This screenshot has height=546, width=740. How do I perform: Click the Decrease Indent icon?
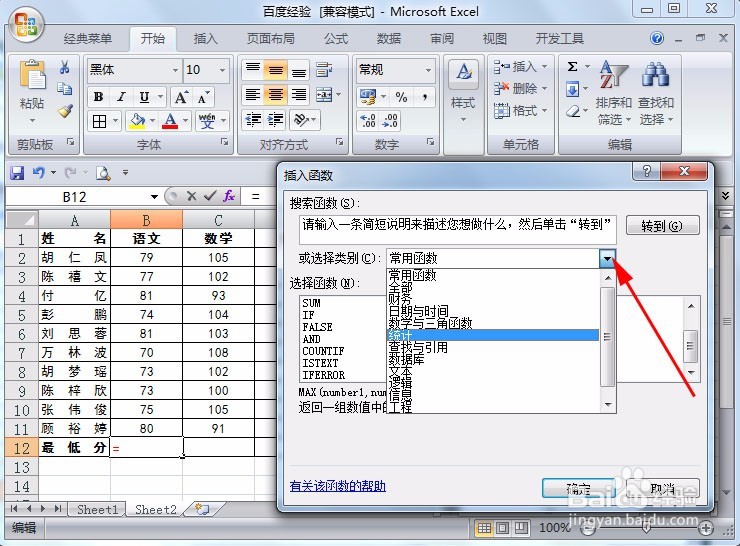coord(253,119)
